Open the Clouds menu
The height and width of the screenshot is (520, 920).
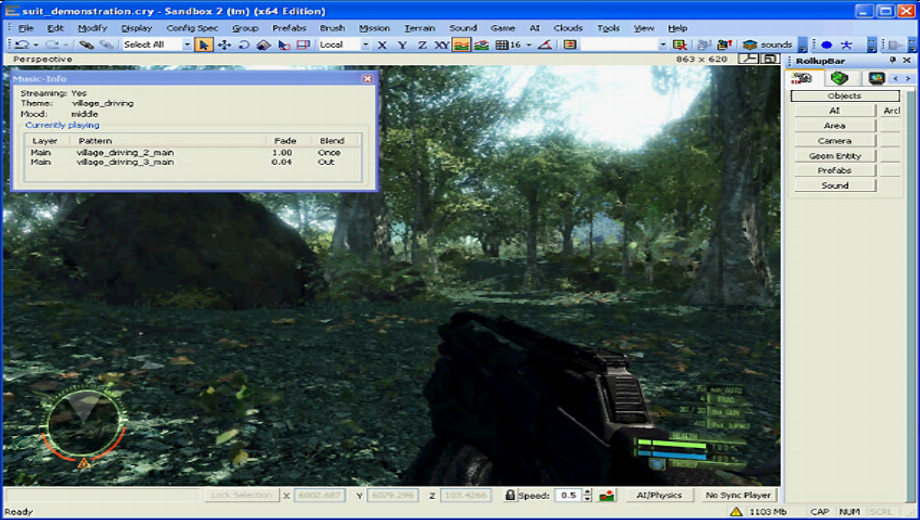568,28
